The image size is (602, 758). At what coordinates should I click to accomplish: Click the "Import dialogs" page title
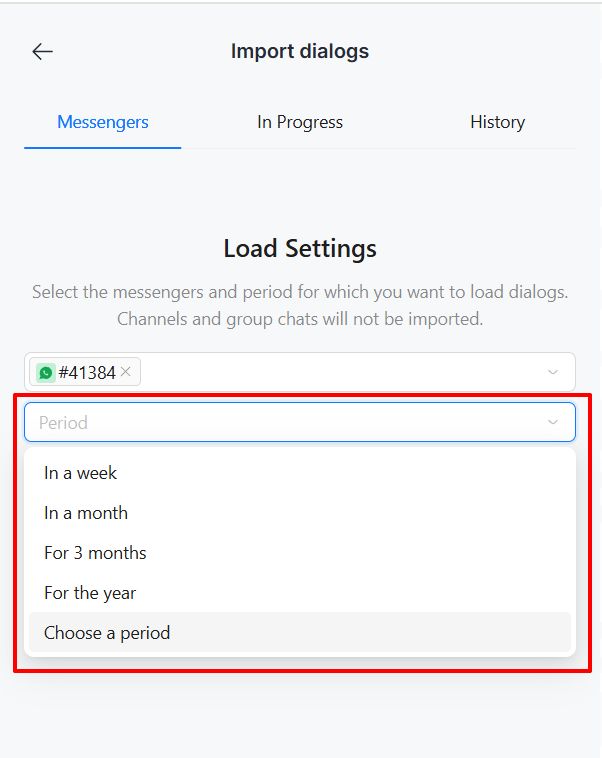[x=300, y=51]
